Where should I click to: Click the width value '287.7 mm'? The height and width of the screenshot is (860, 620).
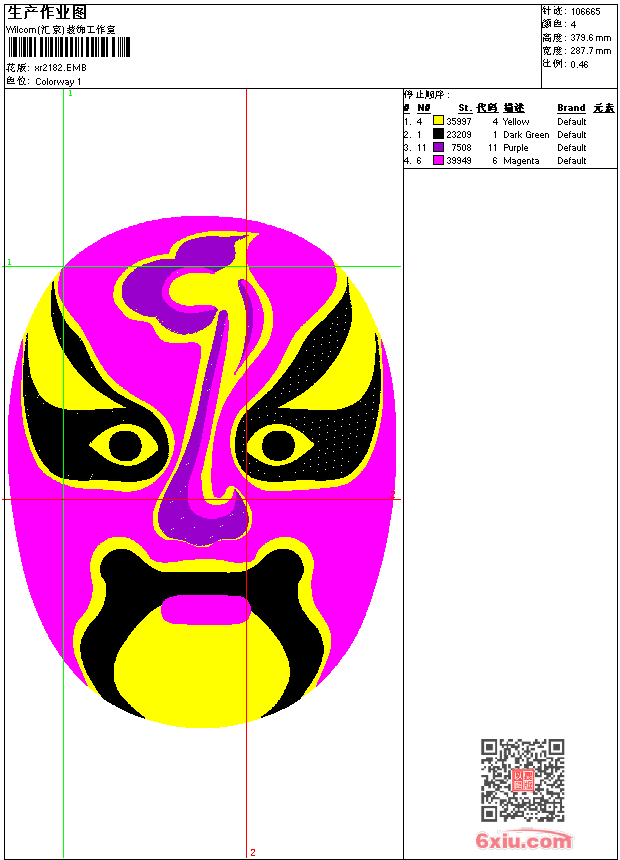coord(590,51)
